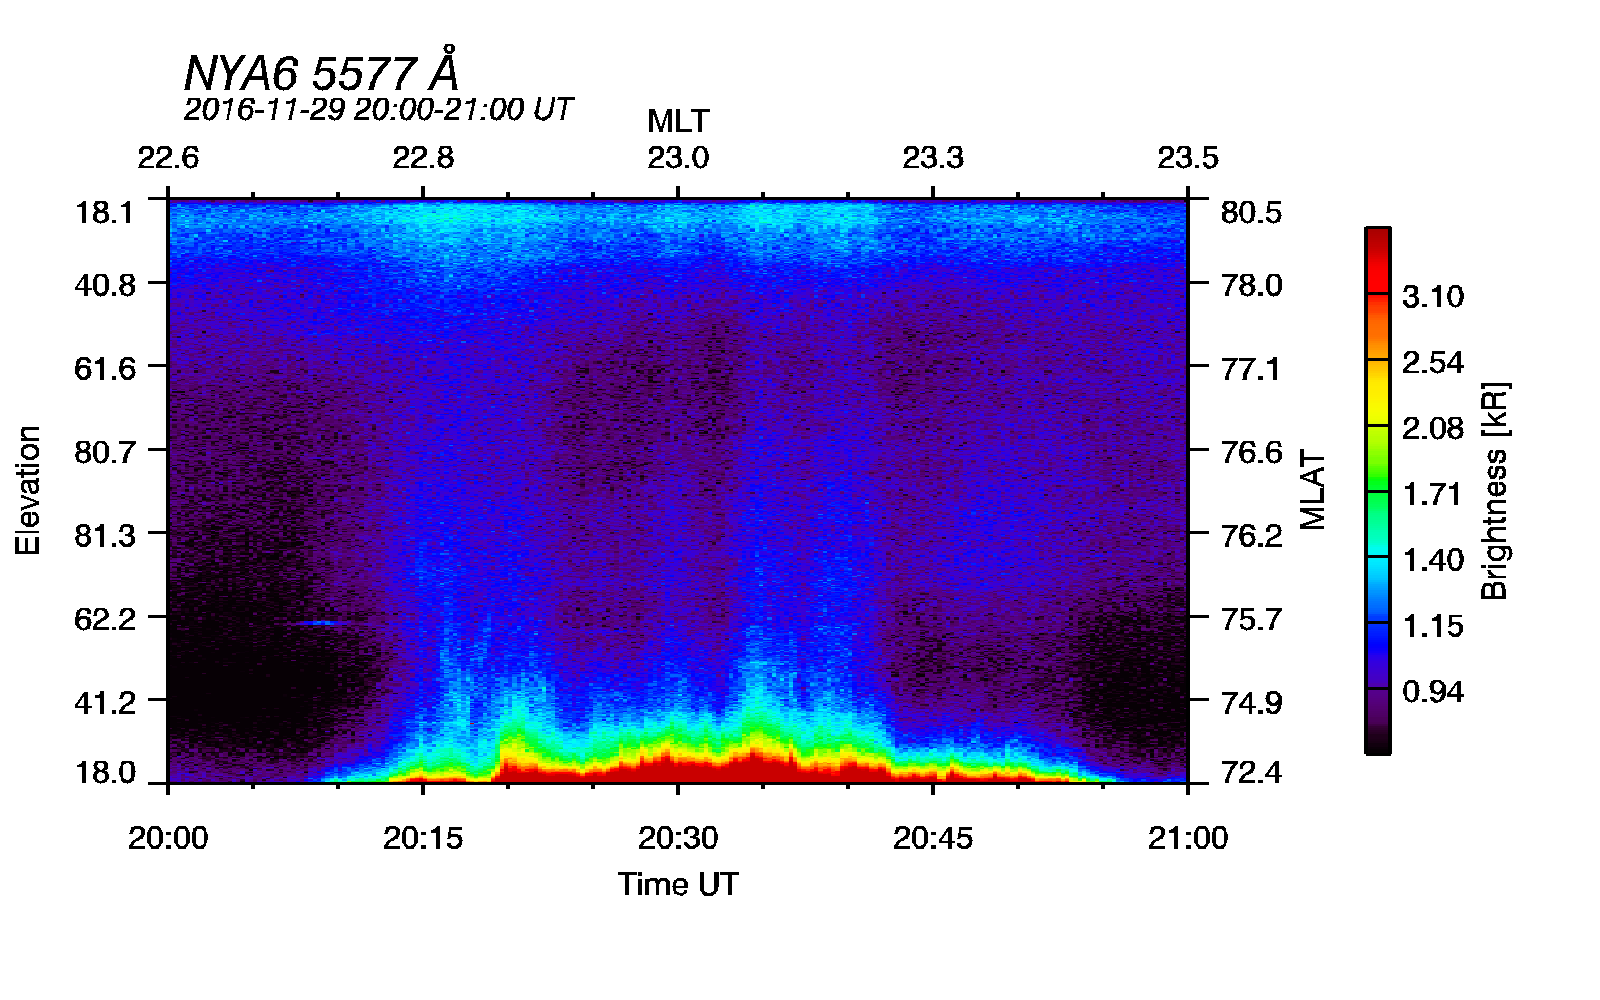Click the "Elevation" left axis label
The image size is (1600, 1000).
pos(28,490)
